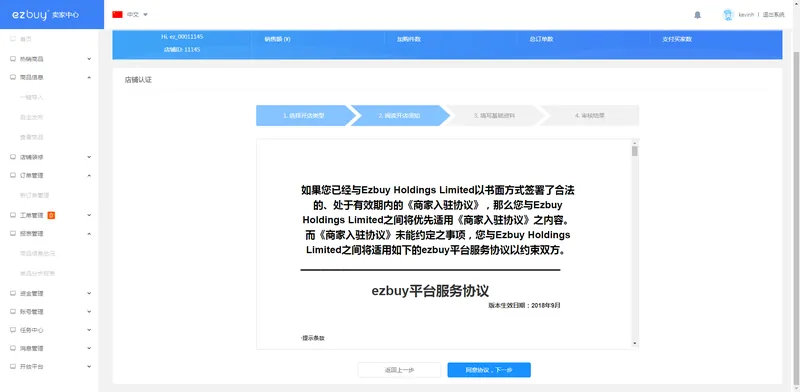Open the 中文 language dropdown
Viewport: 800px width, 392px height.
click(137, 15)
